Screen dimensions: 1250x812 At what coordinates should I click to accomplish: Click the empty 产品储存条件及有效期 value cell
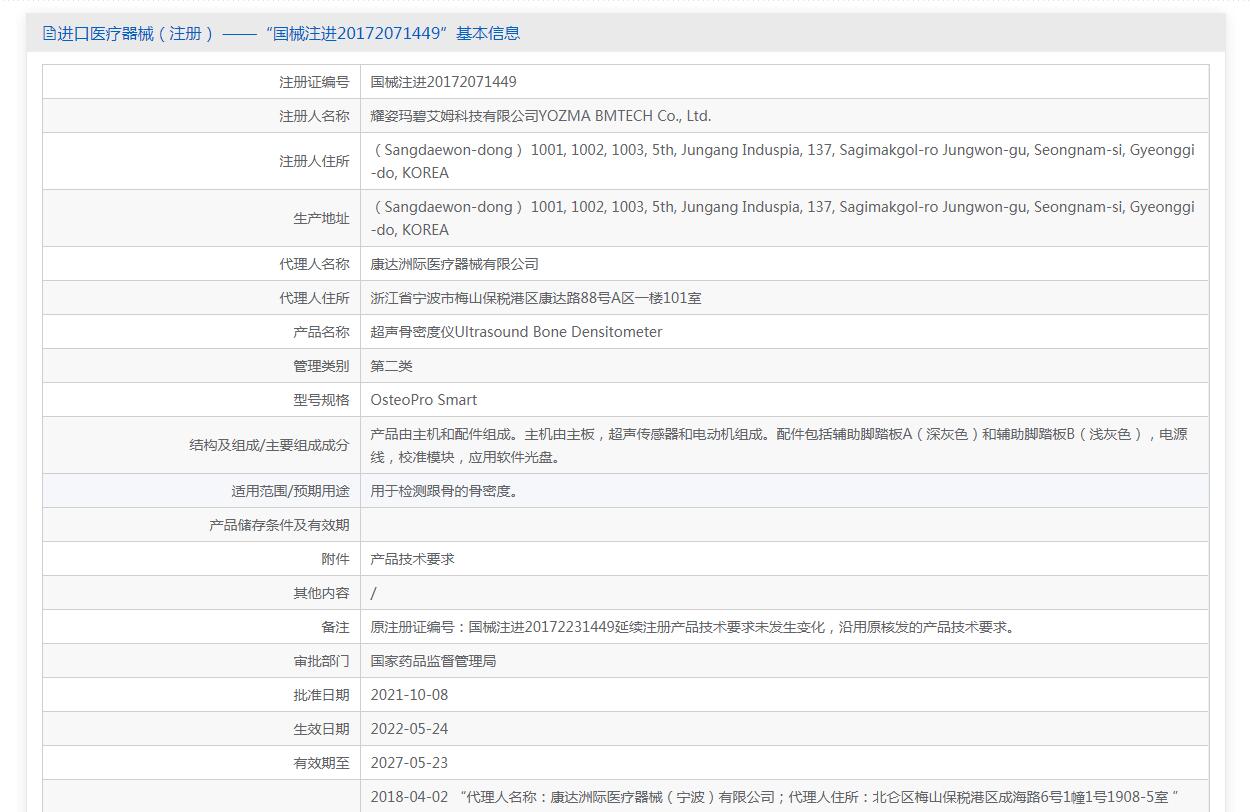[x=783, y=525]
